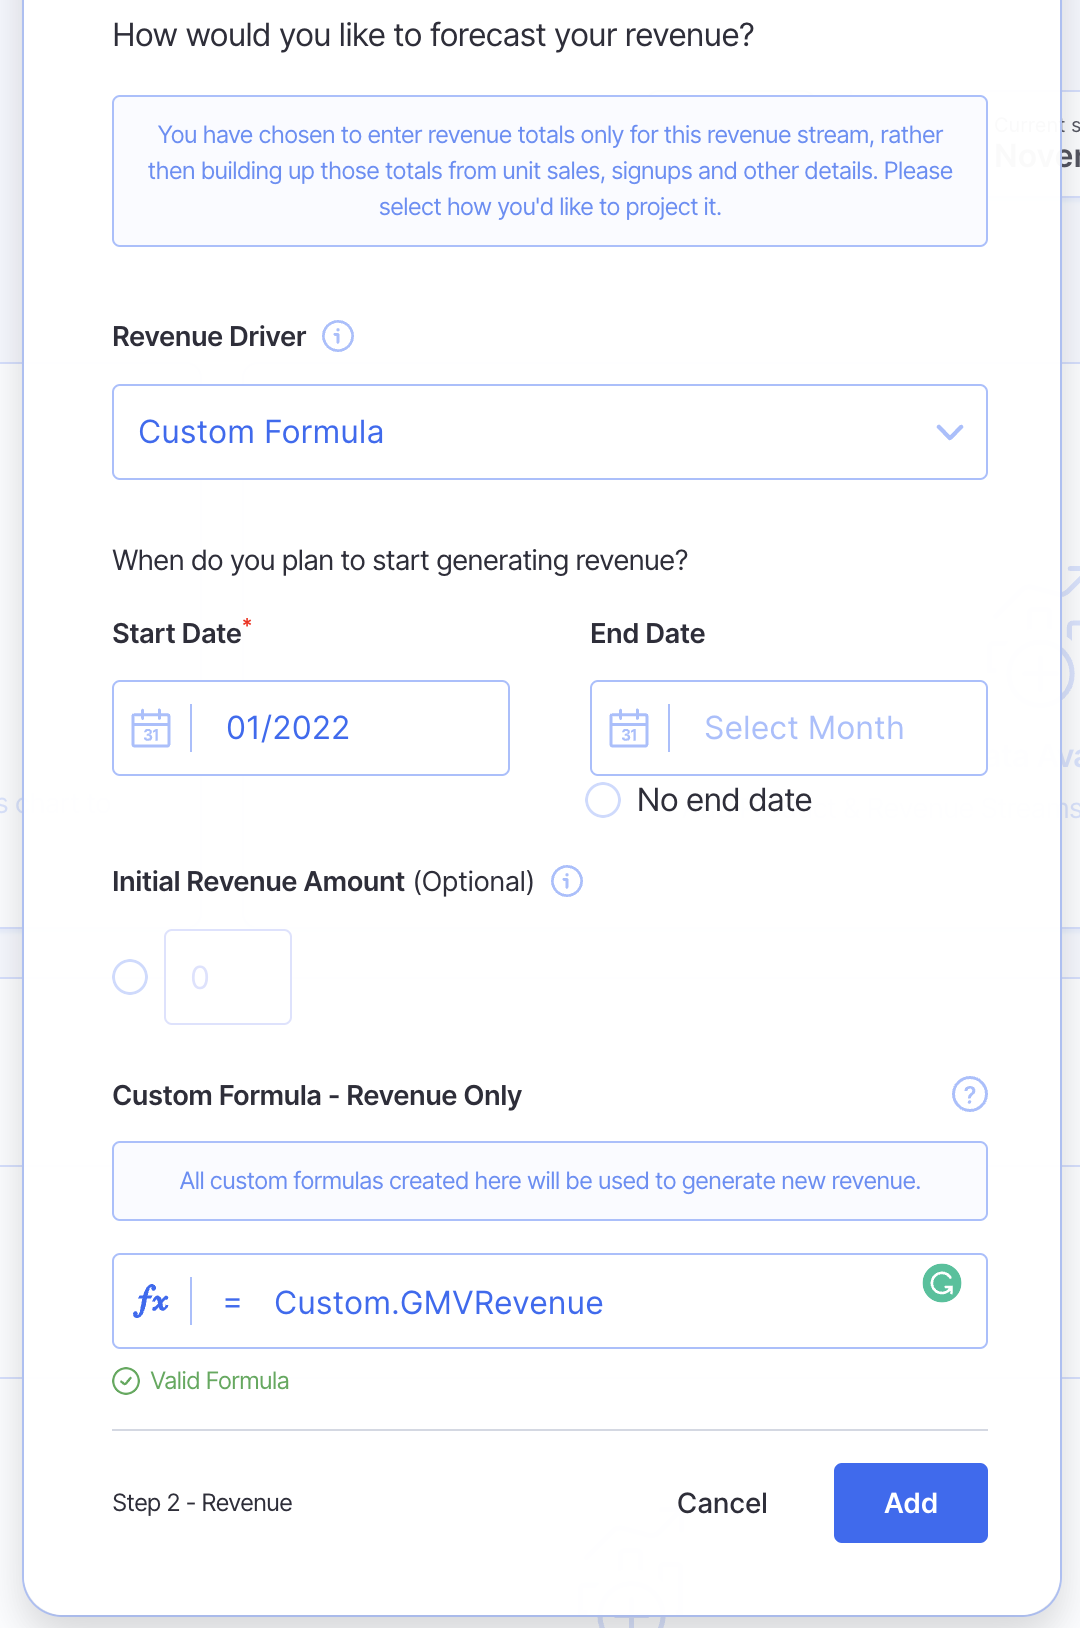The image size is (1080, 1628).
Task: Click the Valid Formula checkmark icon
Action: [x=126, y=1381]
